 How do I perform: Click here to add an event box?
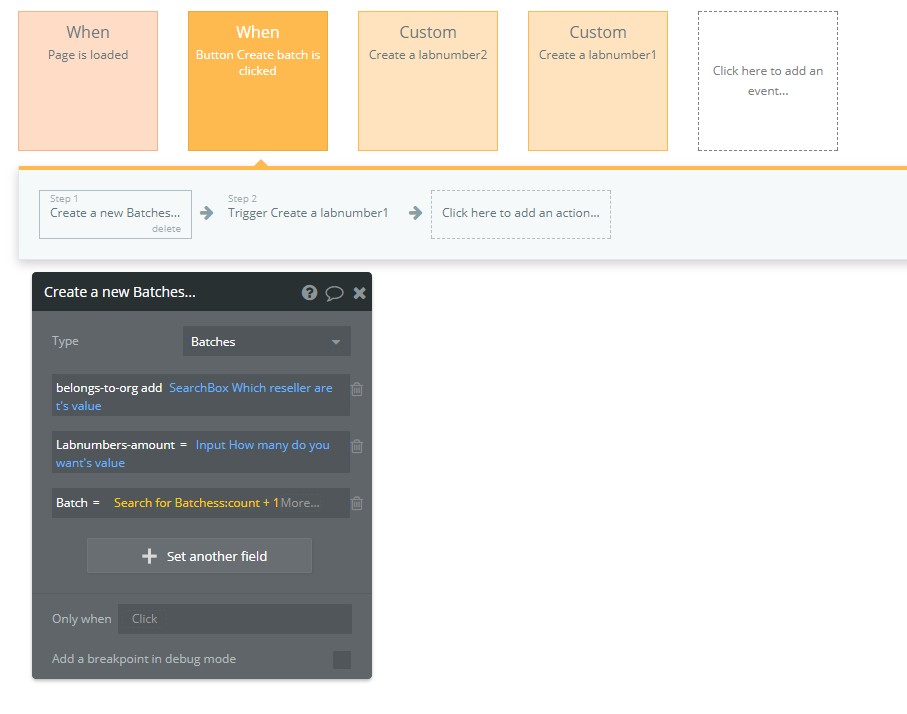coord(768,81)
